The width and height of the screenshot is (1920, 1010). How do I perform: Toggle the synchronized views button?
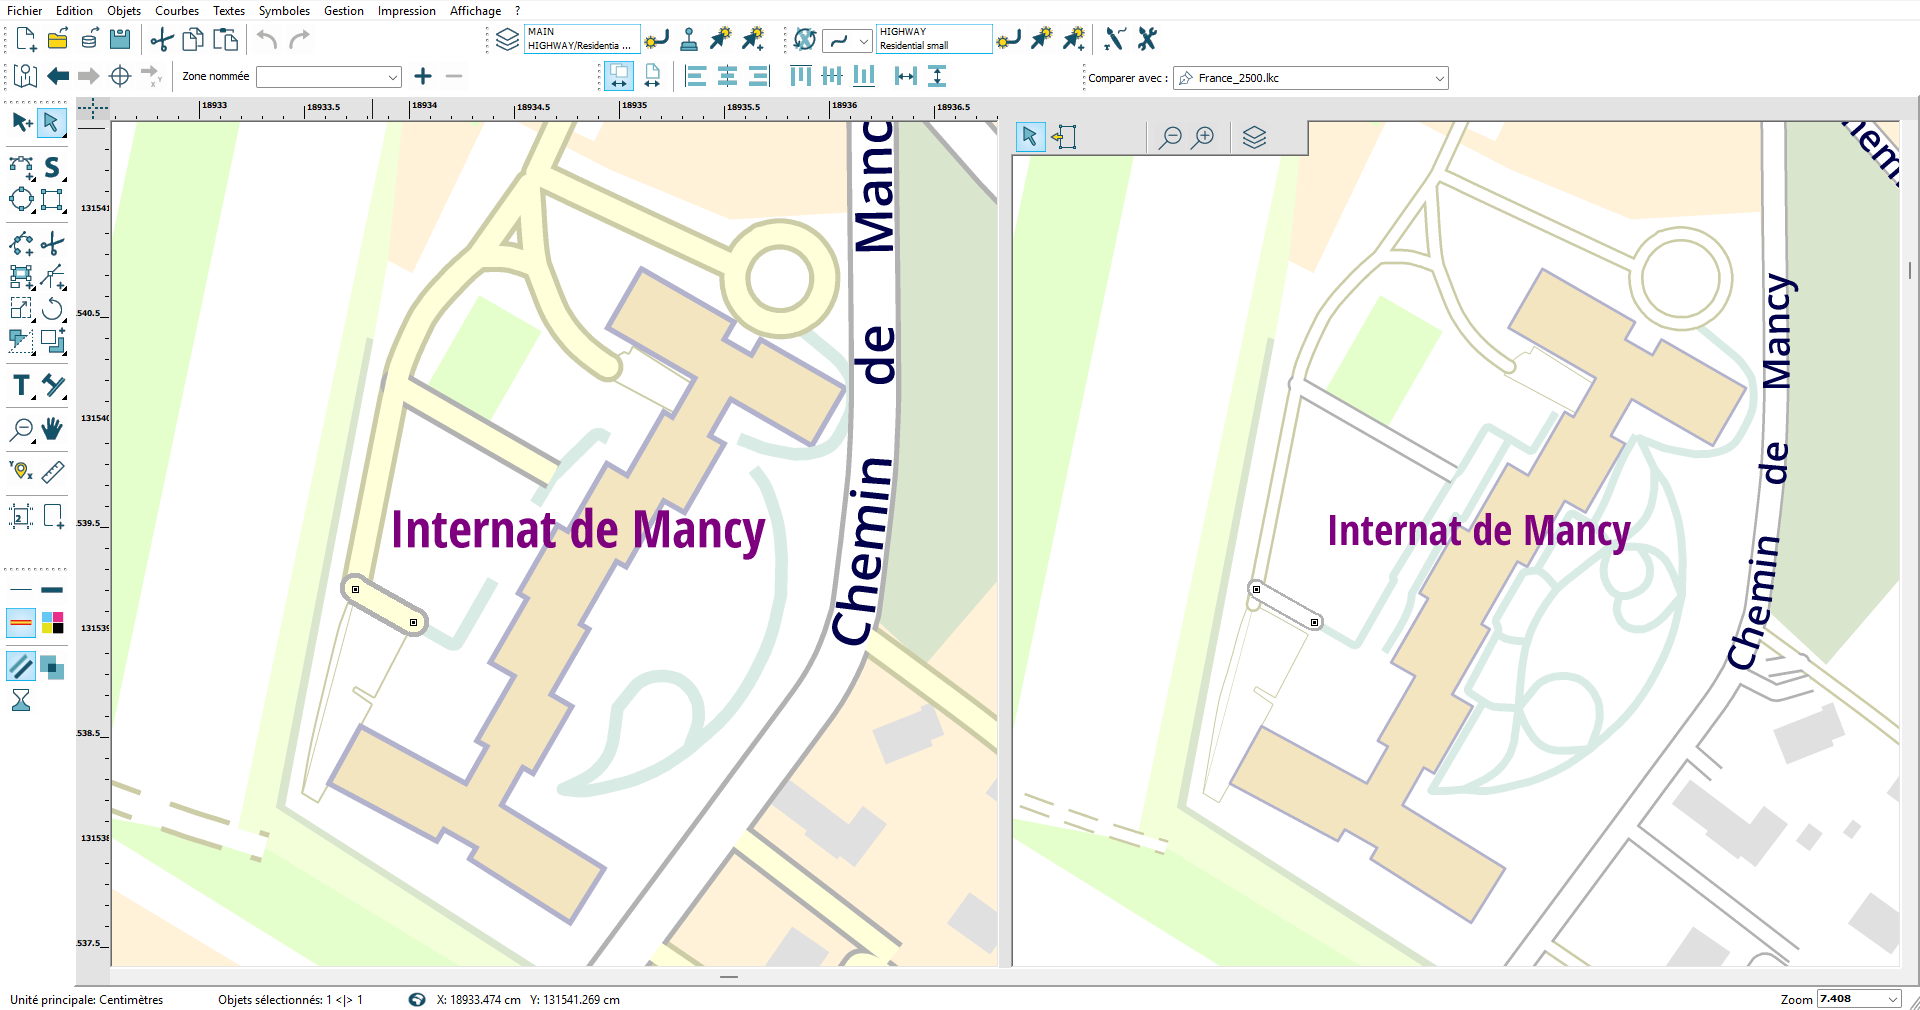click(x=619, y=76)
